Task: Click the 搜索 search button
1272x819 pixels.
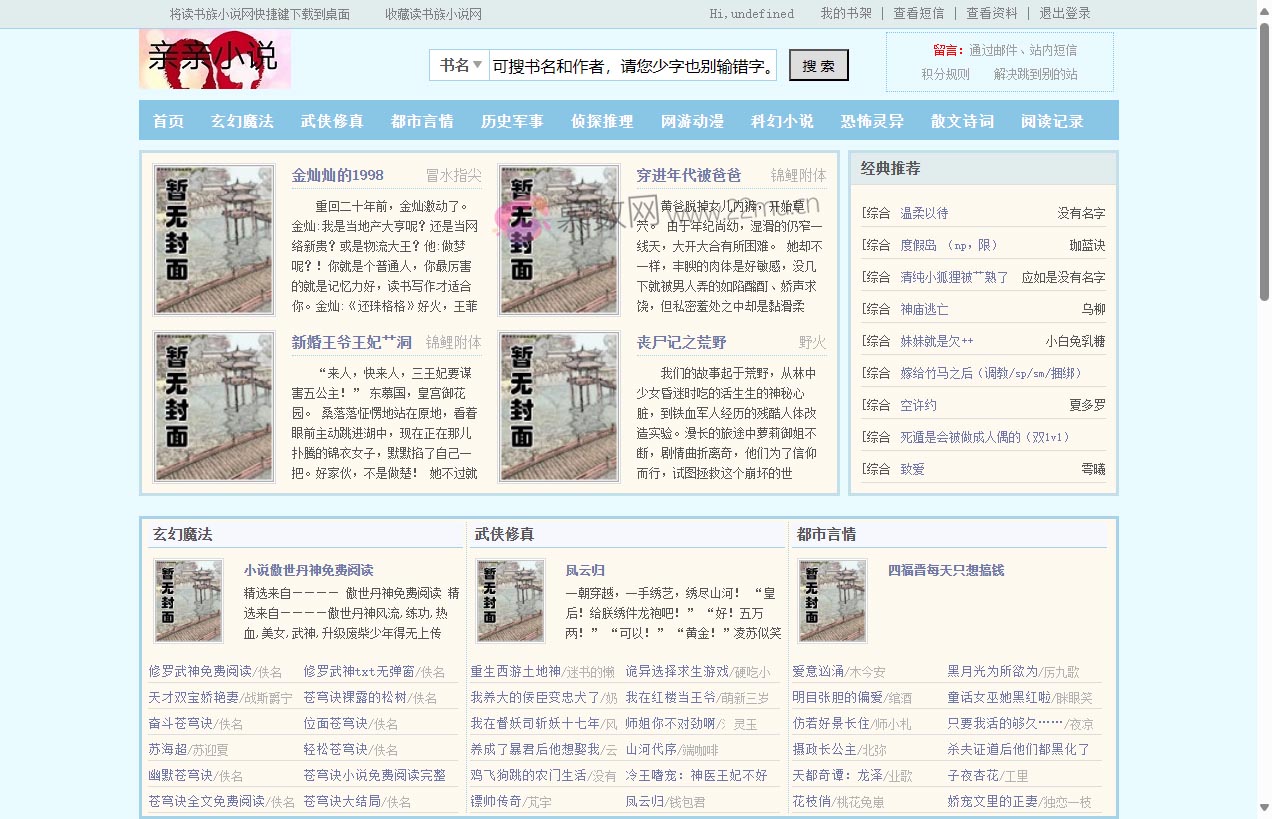Action: pos(818,65)
